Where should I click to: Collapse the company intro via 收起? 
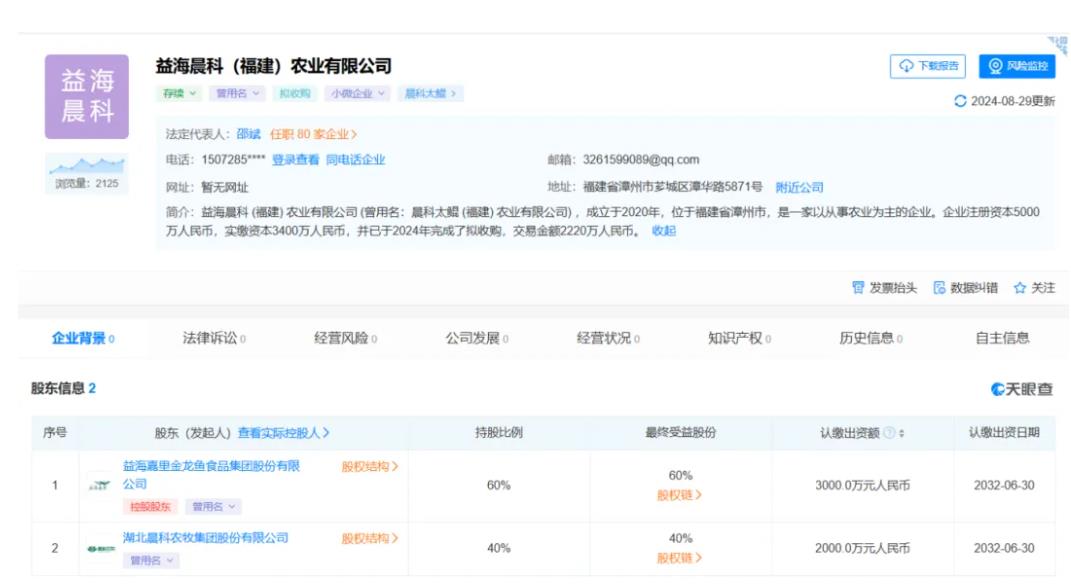tap(663, 231)
